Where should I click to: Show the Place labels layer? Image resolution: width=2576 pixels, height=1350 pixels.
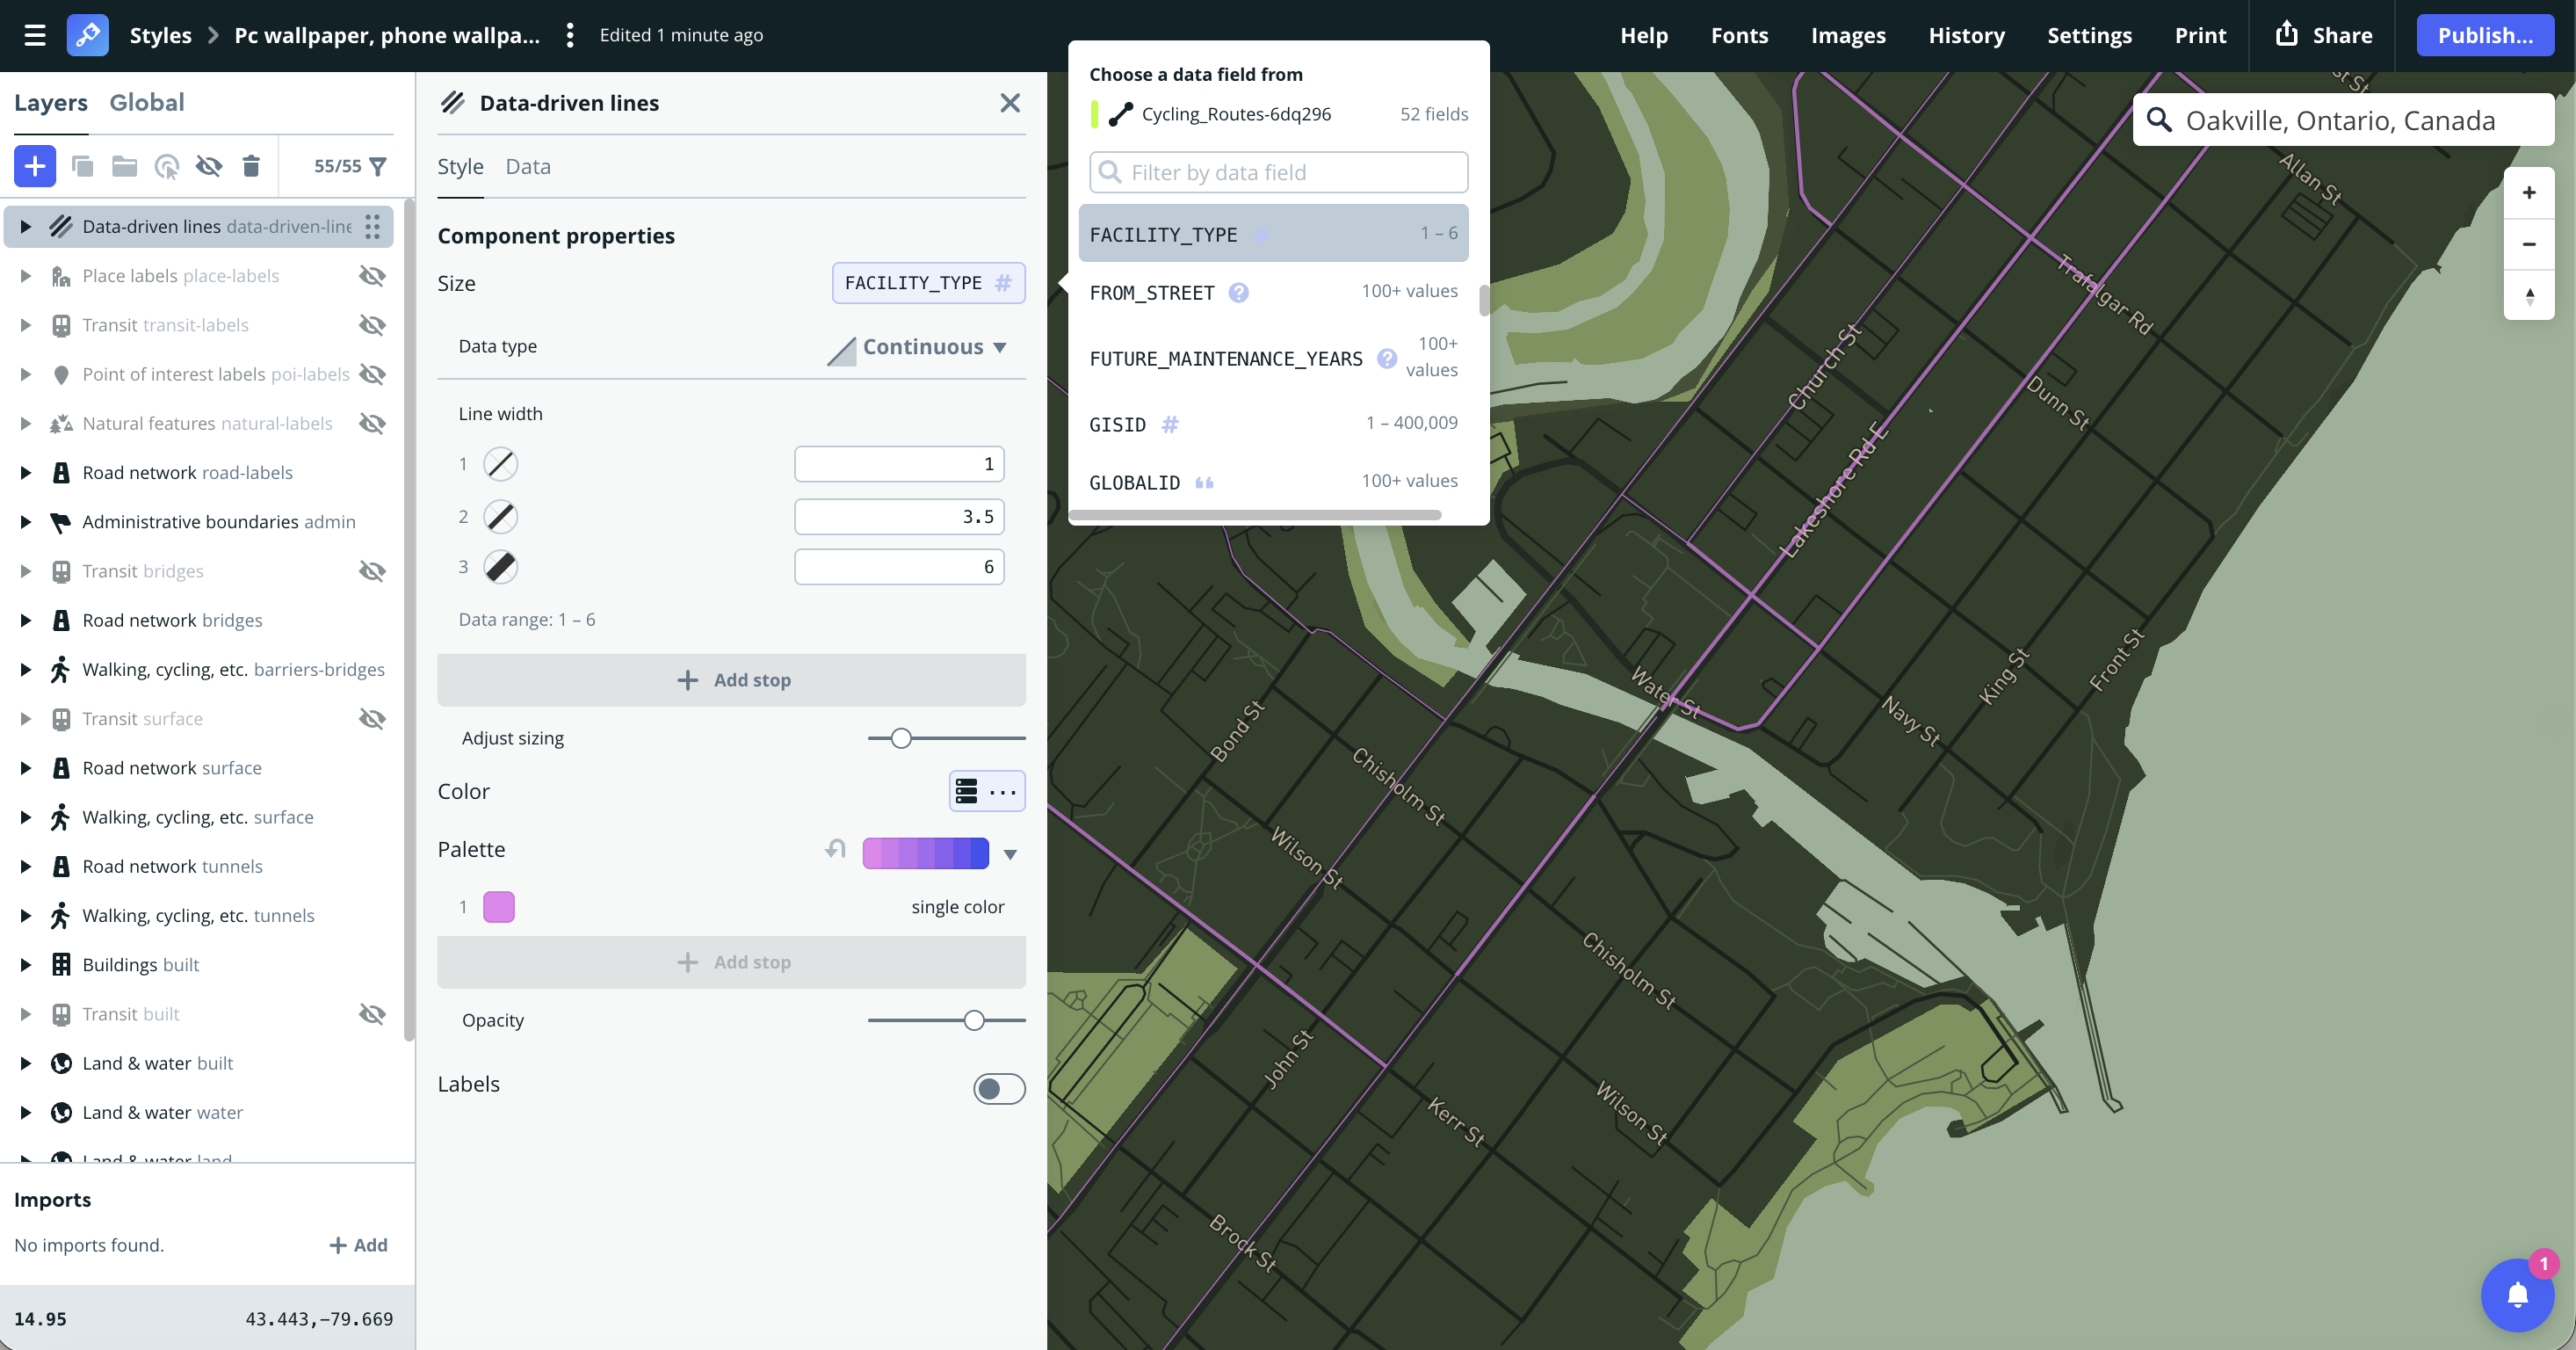[372, 275]
